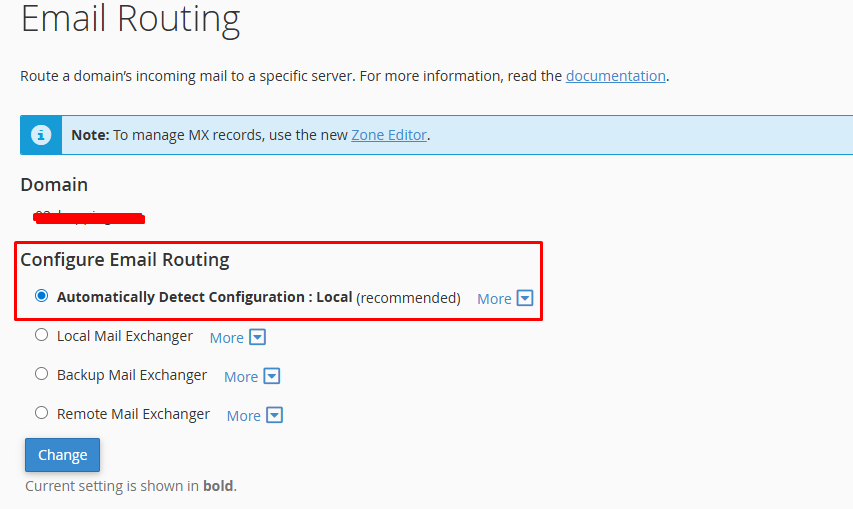
Task: Click the blue info icon in note banner
Action: pyautogui.click(x=41, y=135)
